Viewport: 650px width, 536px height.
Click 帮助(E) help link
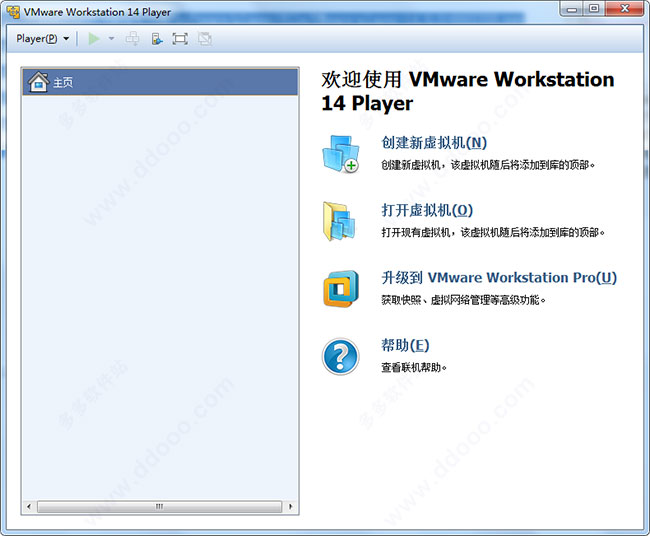click(x=405, y=345)
